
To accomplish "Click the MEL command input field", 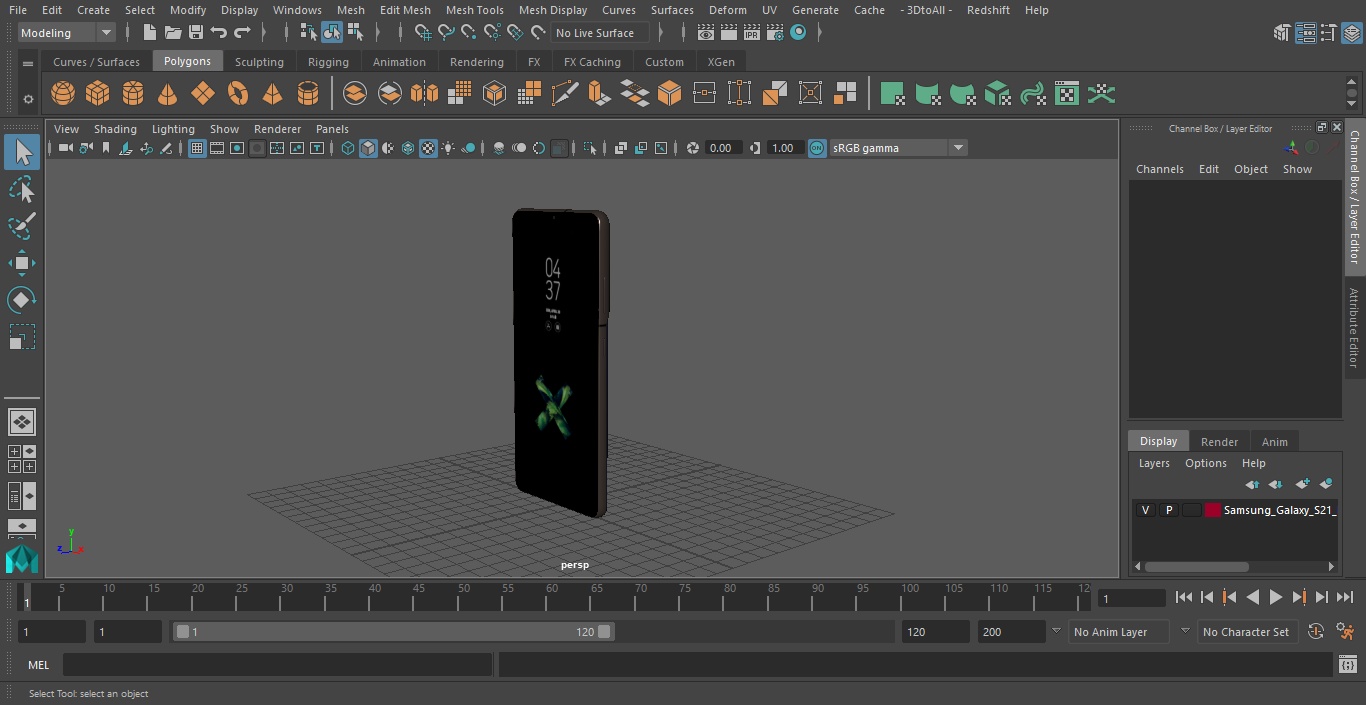I will 277,665.
